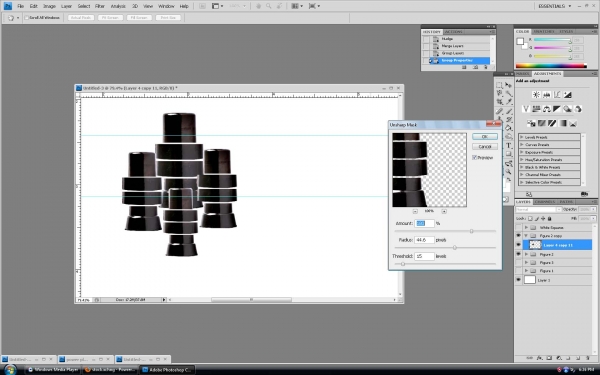Hide the Figure 2 copy group

518,236
